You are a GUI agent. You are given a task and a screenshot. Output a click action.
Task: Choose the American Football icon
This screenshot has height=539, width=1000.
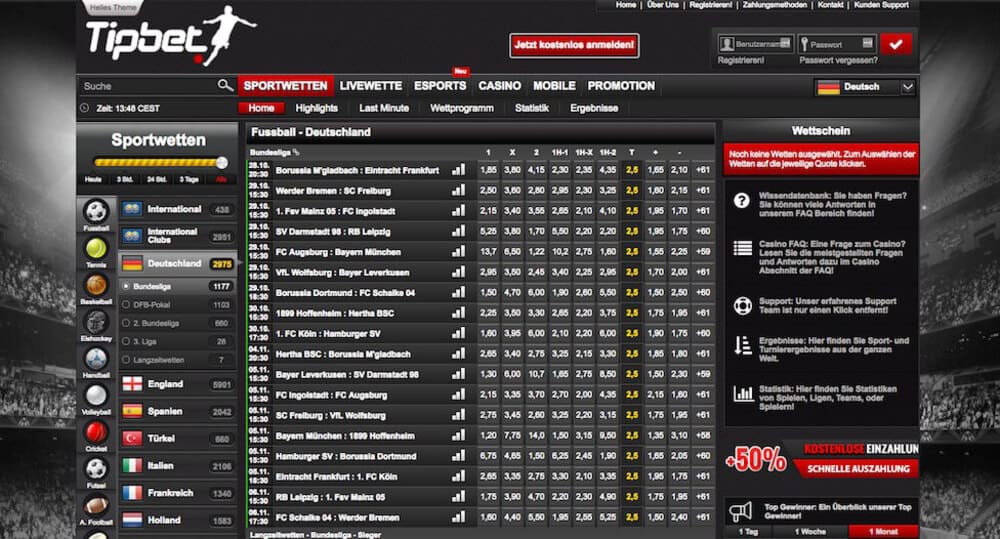click(x=96, y=506)
